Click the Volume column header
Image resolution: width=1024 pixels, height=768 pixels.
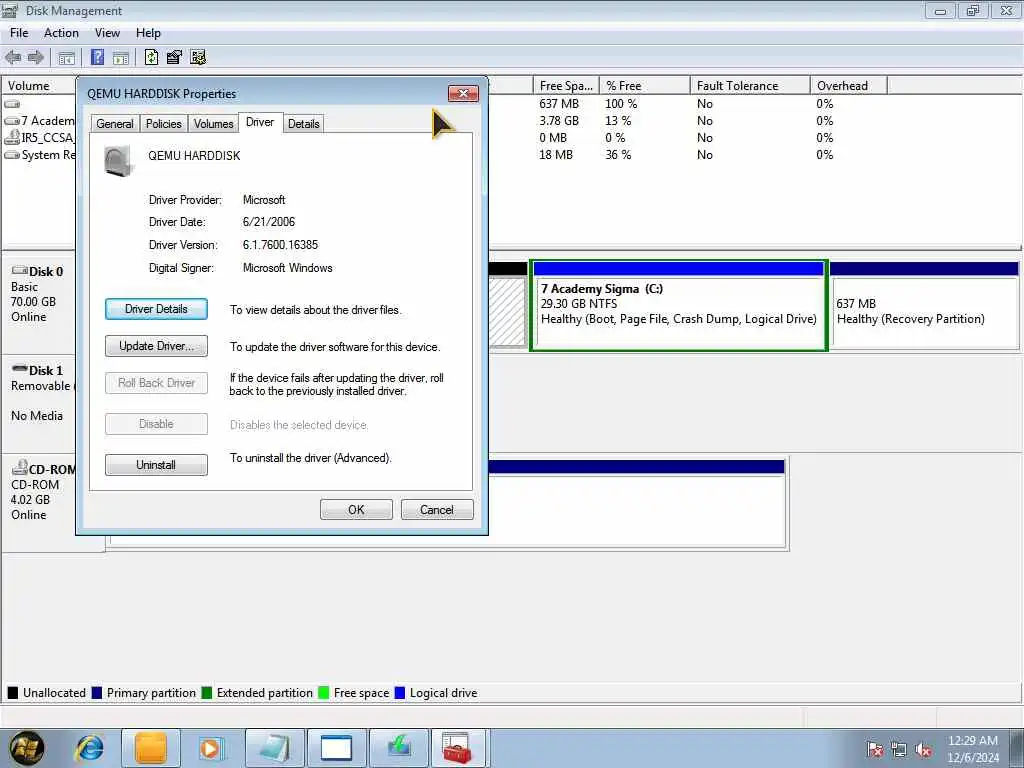pyautogui.click(x=39, y=86)
